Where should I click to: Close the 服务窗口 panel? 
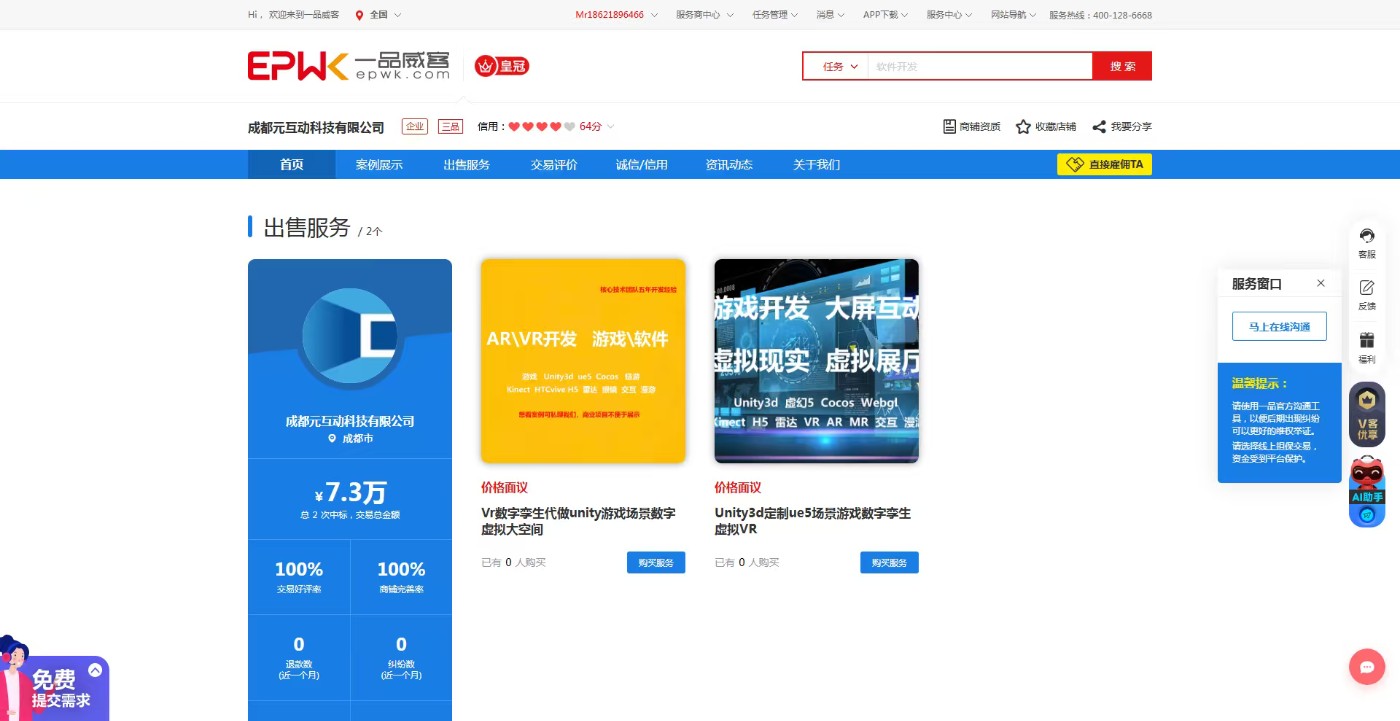click(x=1321, y=283)
